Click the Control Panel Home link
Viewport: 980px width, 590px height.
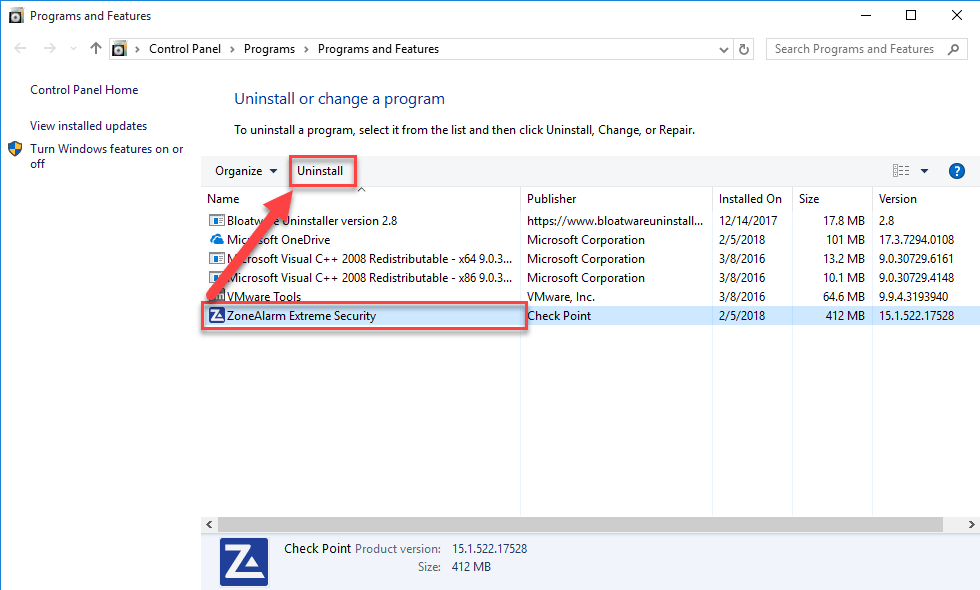(83, 89)
